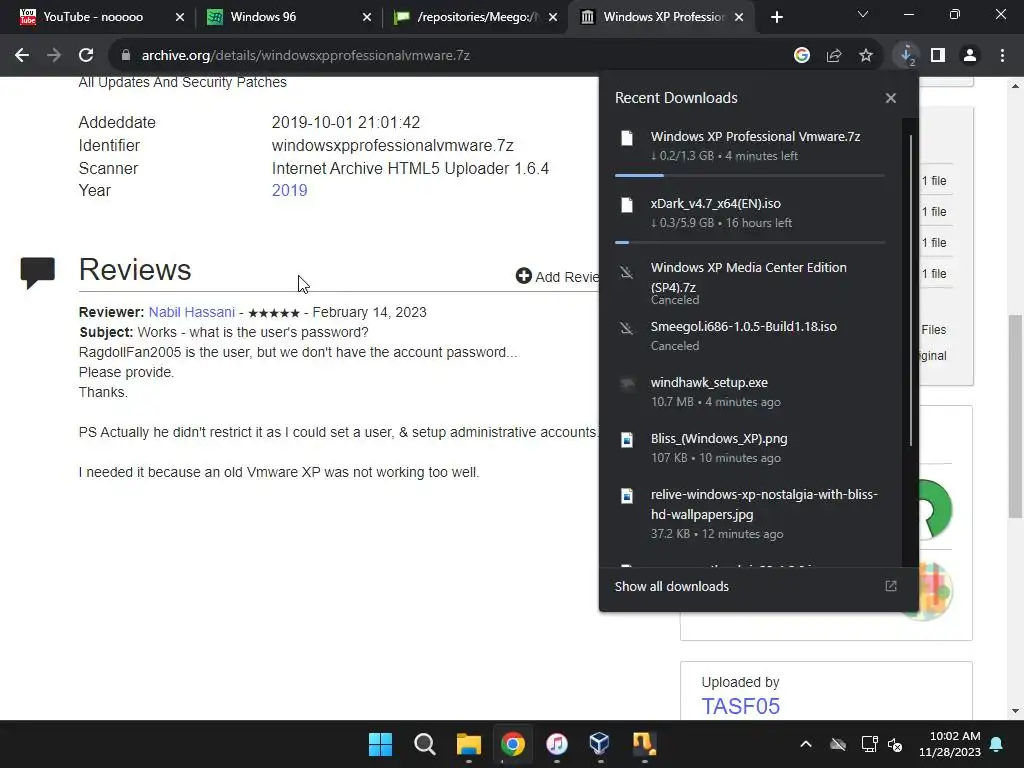This screenshot has width=1024, height=768.
Task: Click the xDark_v4.7_x64(EN).iso file icon
Action: click(627, 204)
